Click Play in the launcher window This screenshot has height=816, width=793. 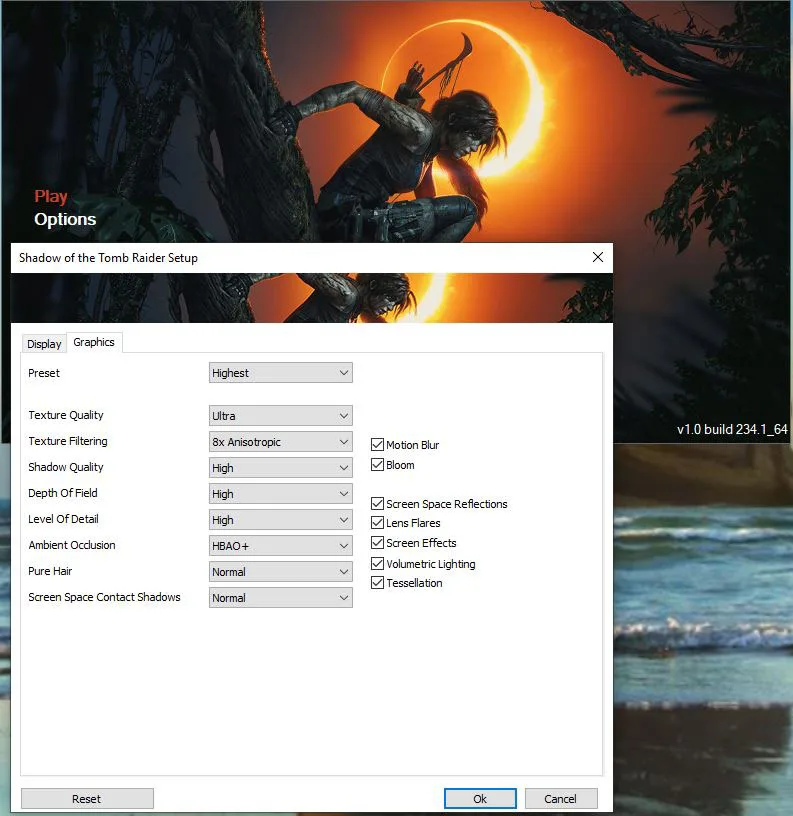(x=50, y=196)
